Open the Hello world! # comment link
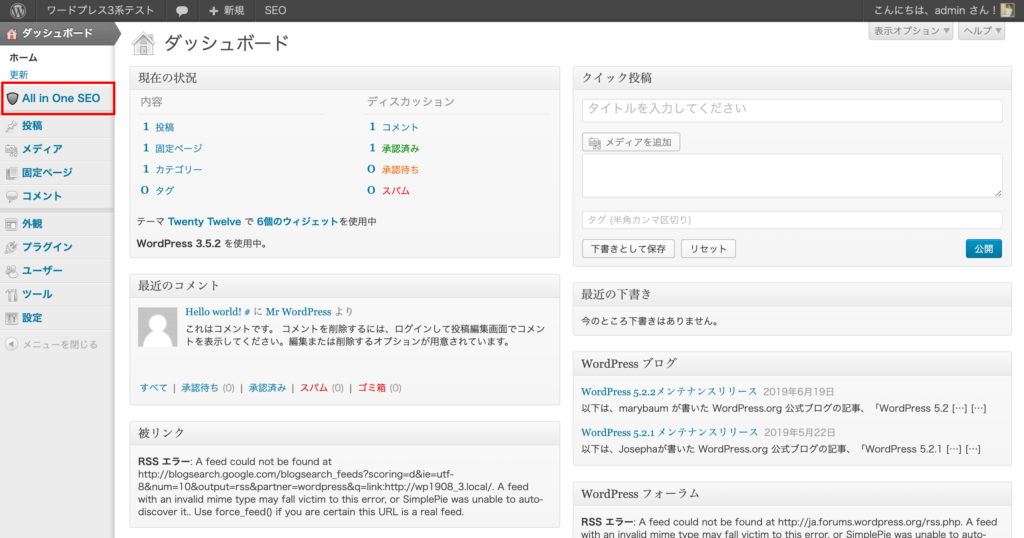 217,312
